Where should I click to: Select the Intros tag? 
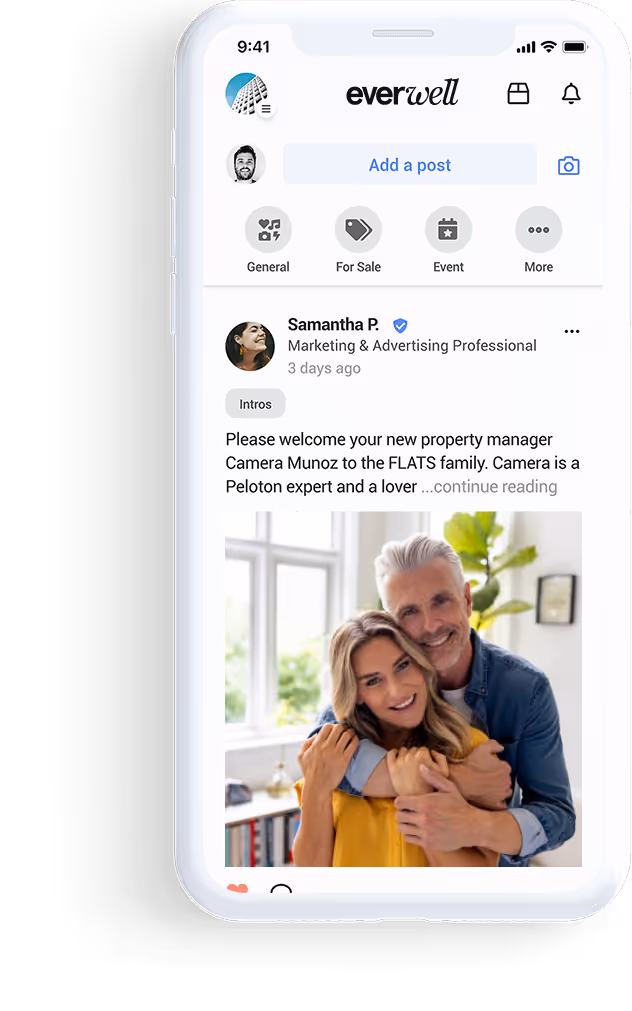point(255,404)
